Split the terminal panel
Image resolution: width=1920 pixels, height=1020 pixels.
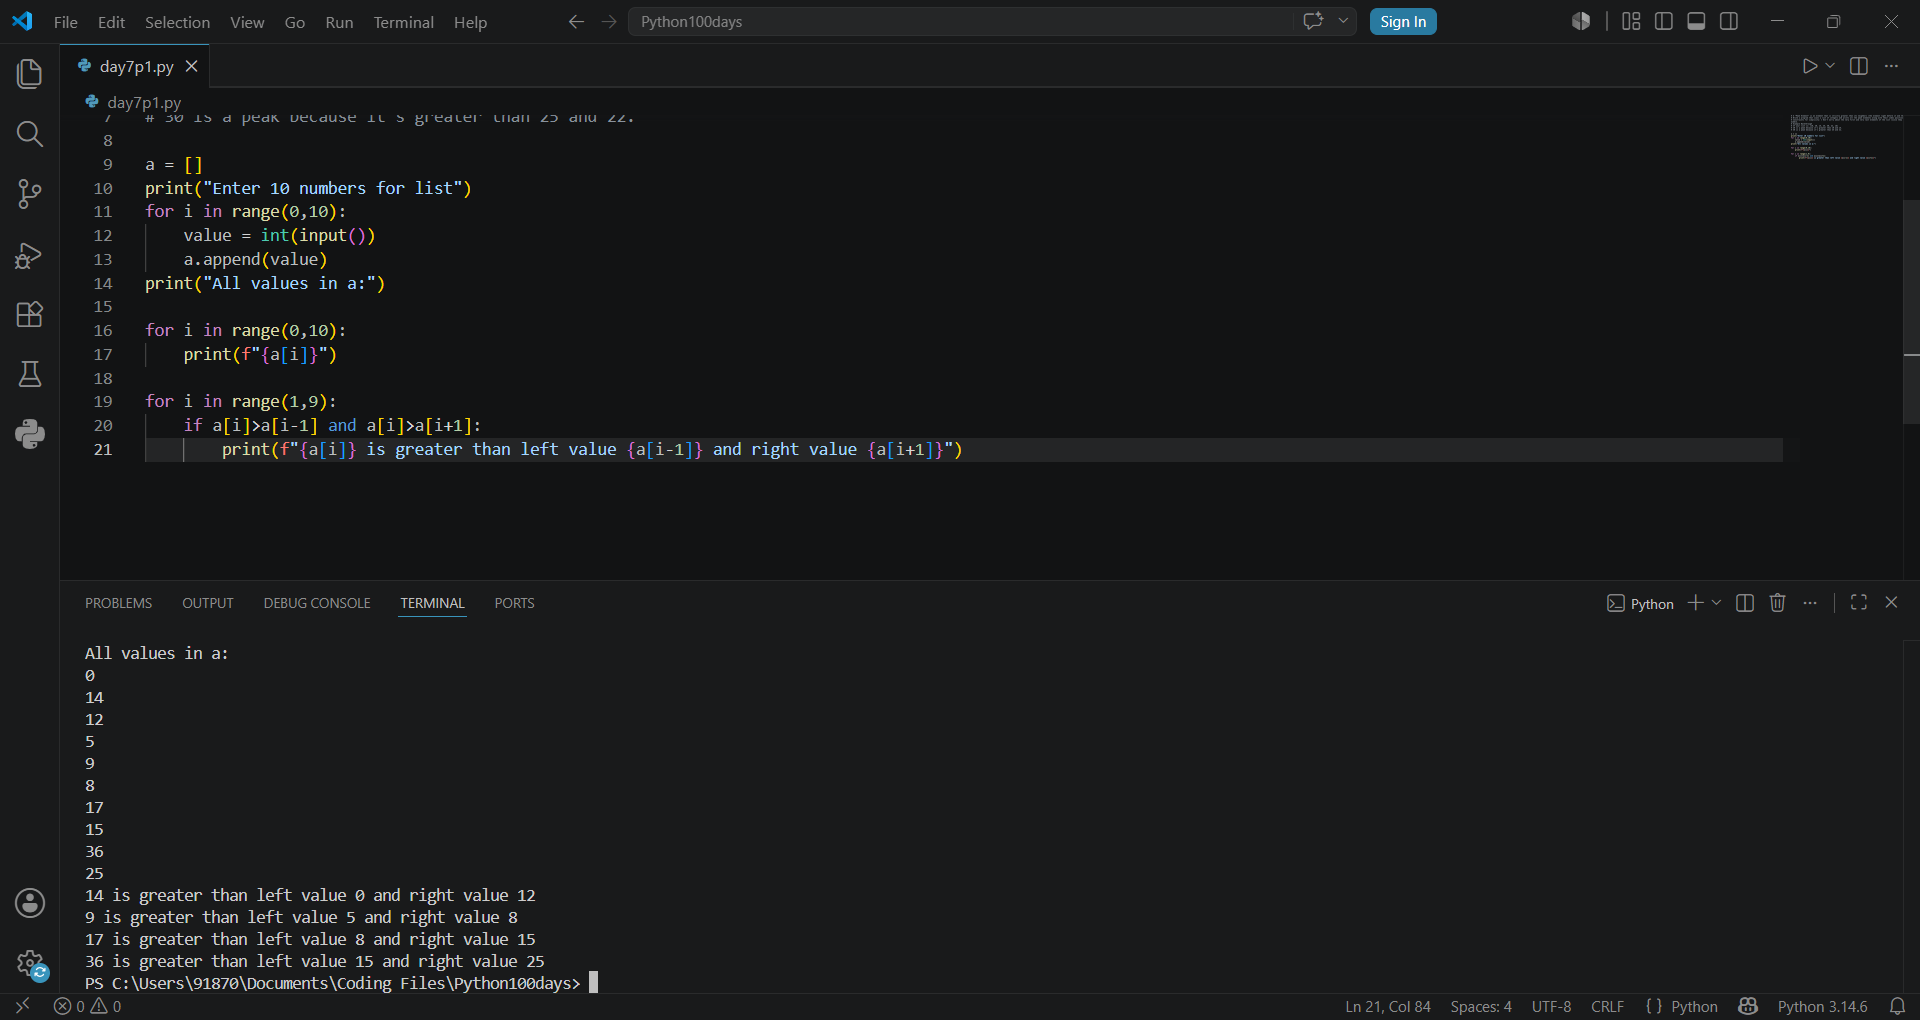pos(1745,603)
